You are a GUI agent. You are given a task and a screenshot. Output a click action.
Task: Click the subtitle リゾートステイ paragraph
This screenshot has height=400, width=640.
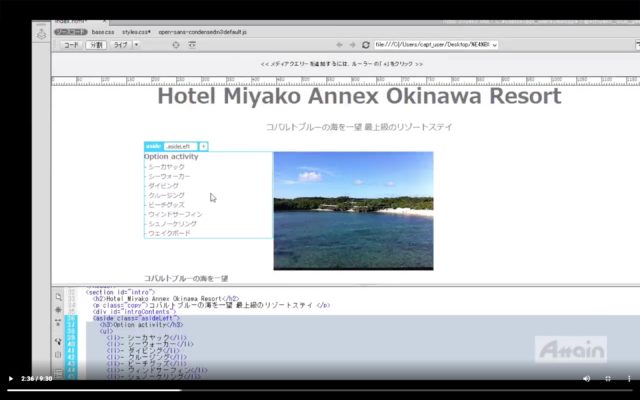coord(359,127)
